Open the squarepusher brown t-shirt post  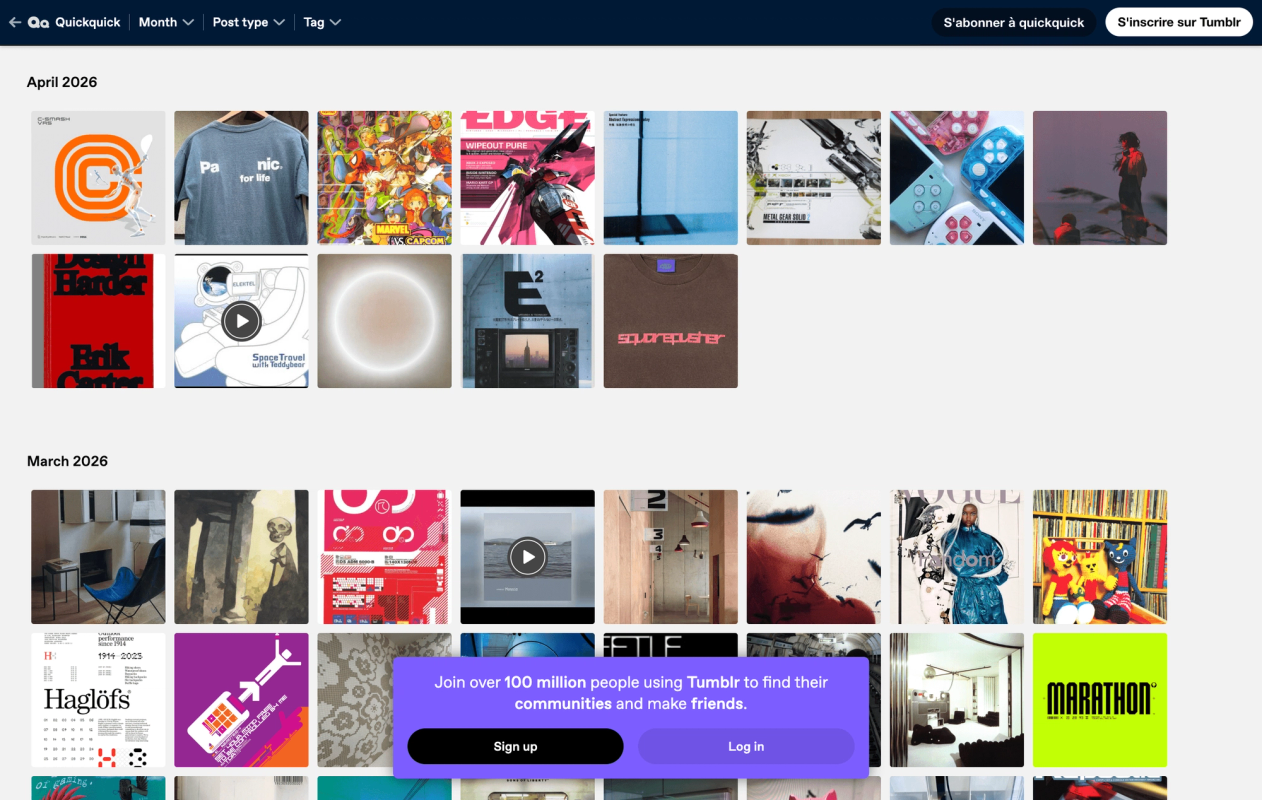click(x=671, y=321)
